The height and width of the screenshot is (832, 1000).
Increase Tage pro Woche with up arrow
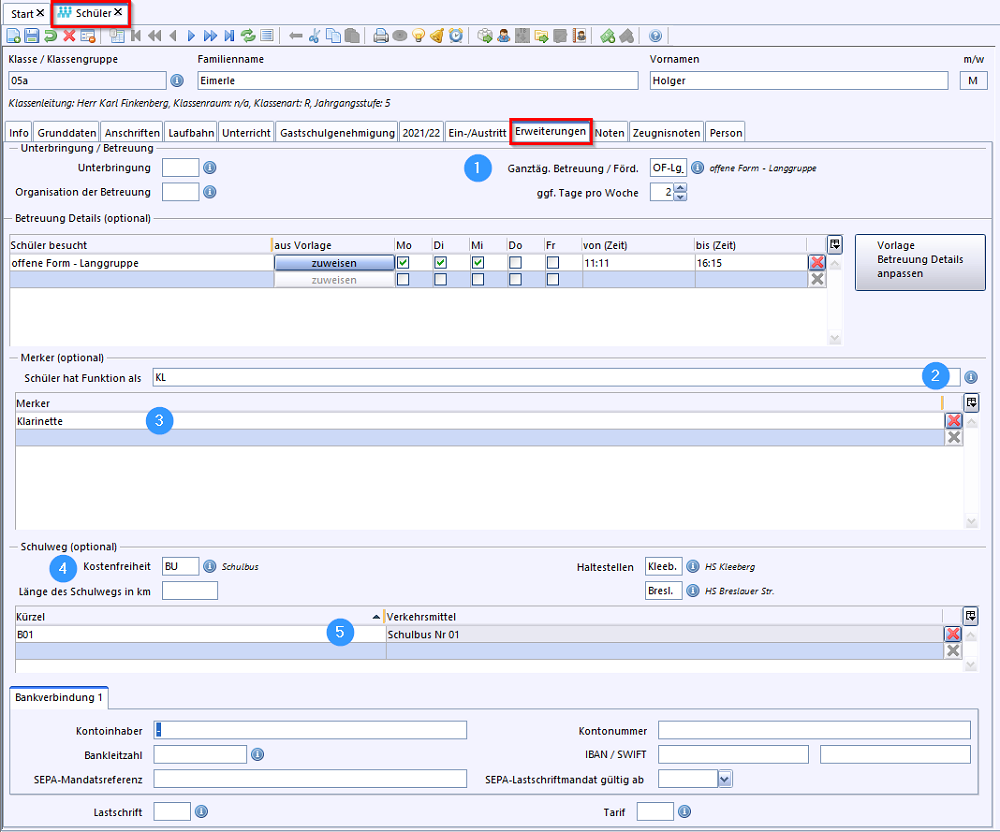click(x=680, y=187)
